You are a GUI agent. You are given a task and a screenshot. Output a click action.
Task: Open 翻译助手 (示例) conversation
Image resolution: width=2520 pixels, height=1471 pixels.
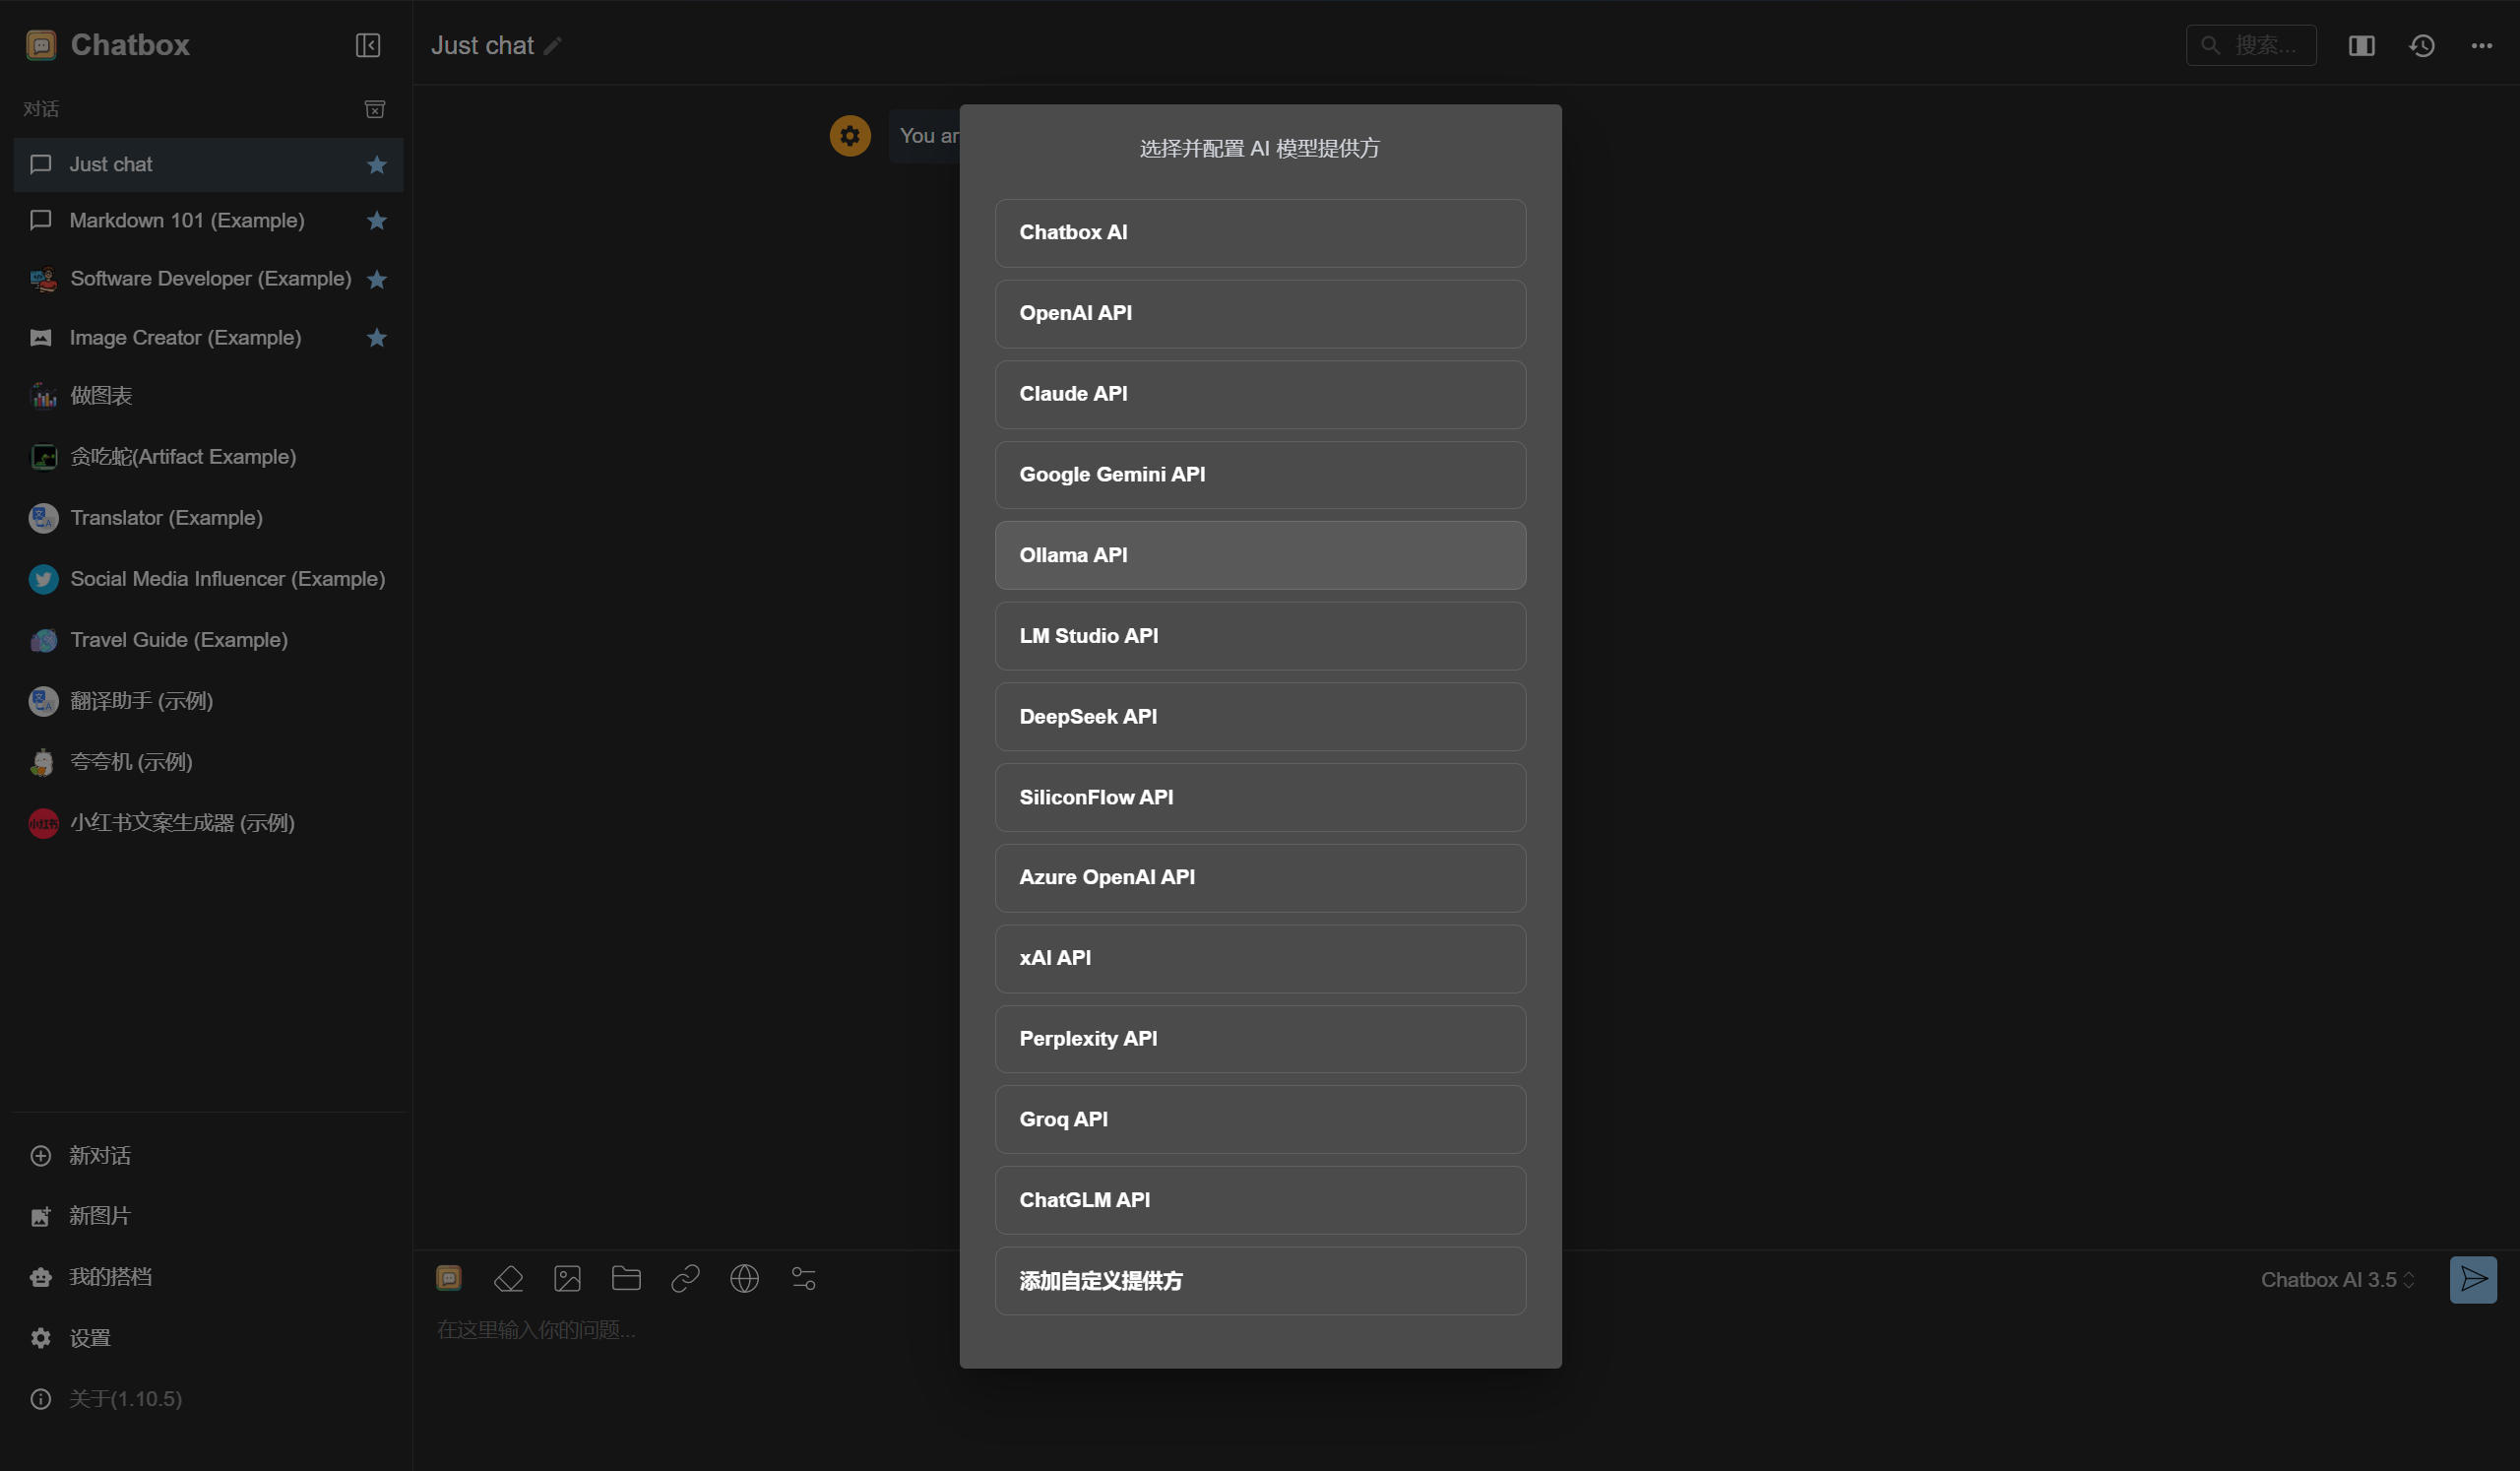208,701
